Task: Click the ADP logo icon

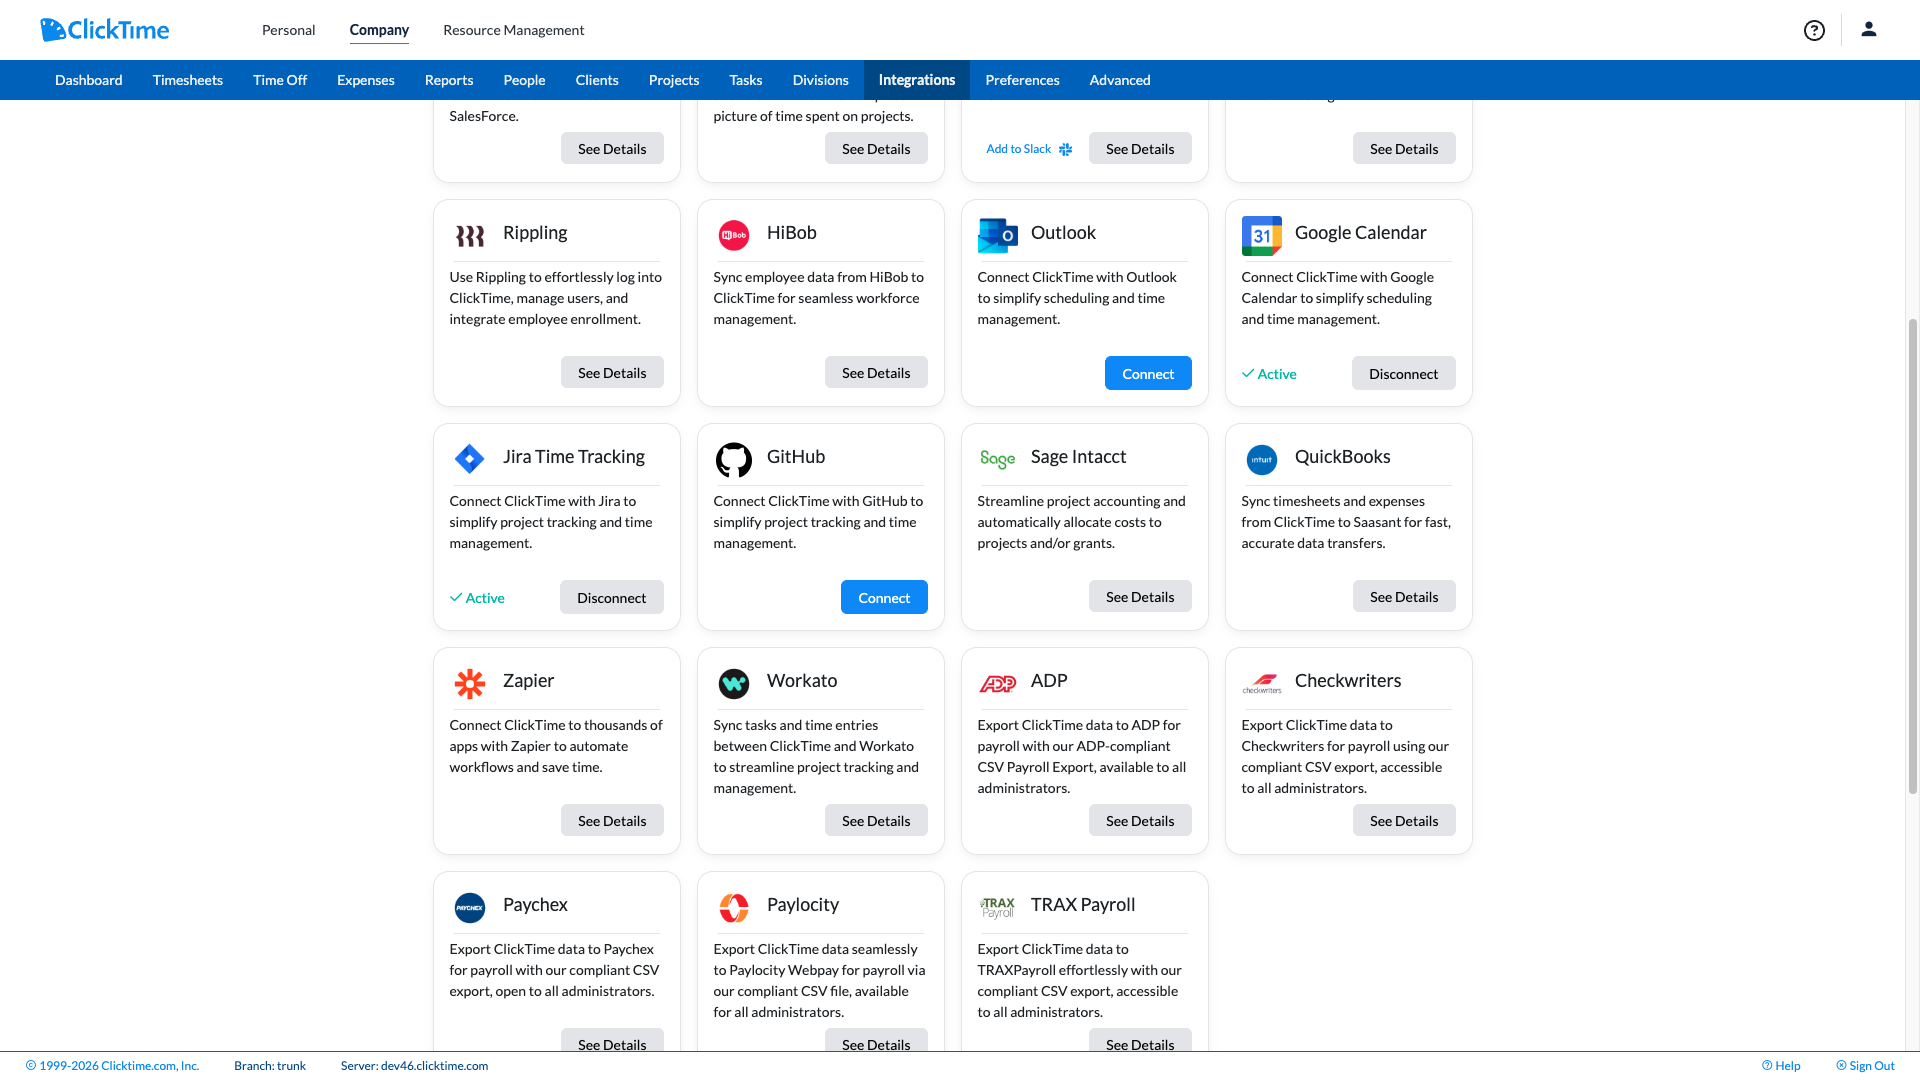Action: [x=997, y=684]
